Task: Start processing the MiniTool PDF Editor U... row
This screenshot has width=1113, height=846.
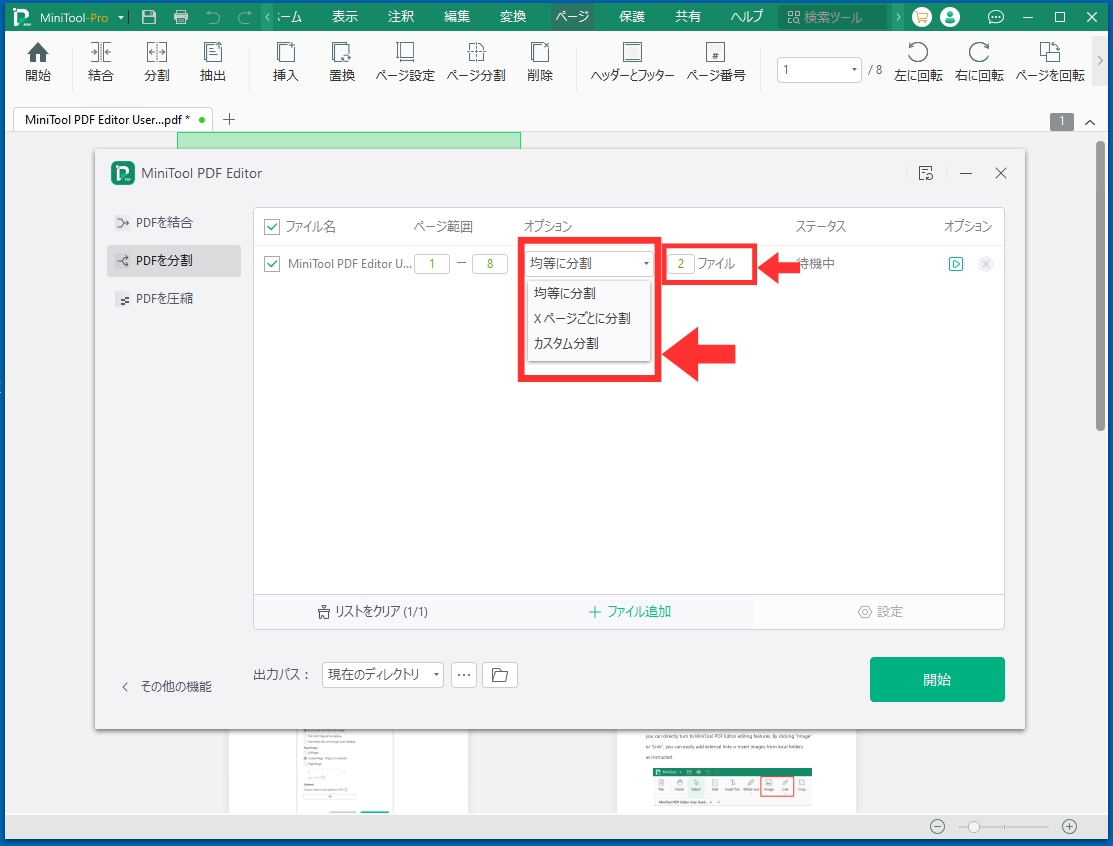Action: (956, 264)
